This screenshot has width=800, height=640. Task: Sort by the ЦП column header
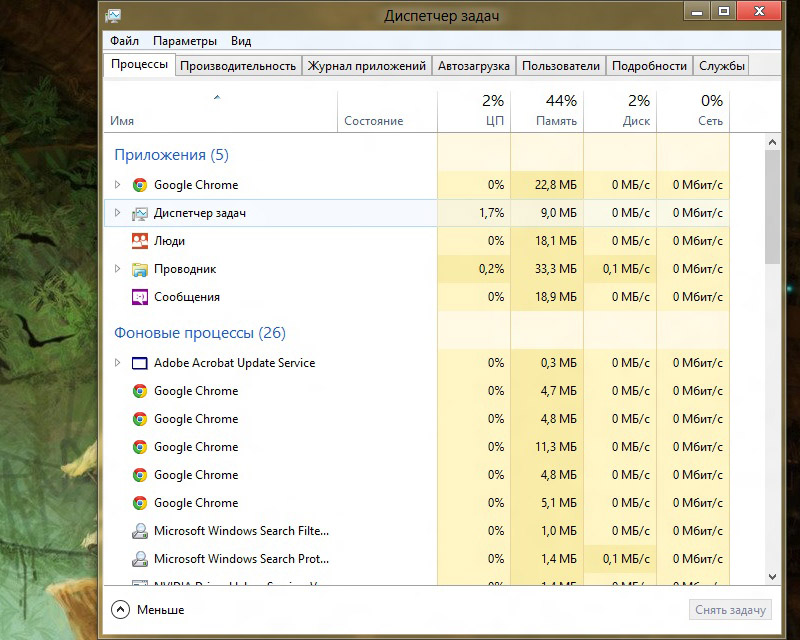(x=474, y=112)
